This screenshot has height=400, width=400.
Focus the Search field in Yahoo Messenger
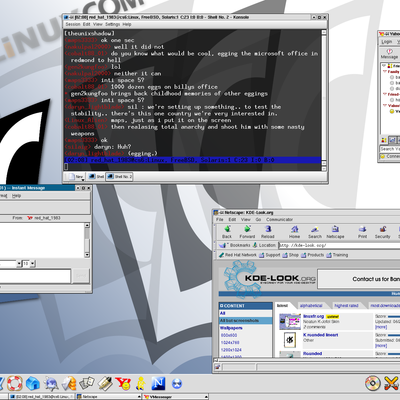(x=390, y=149)
